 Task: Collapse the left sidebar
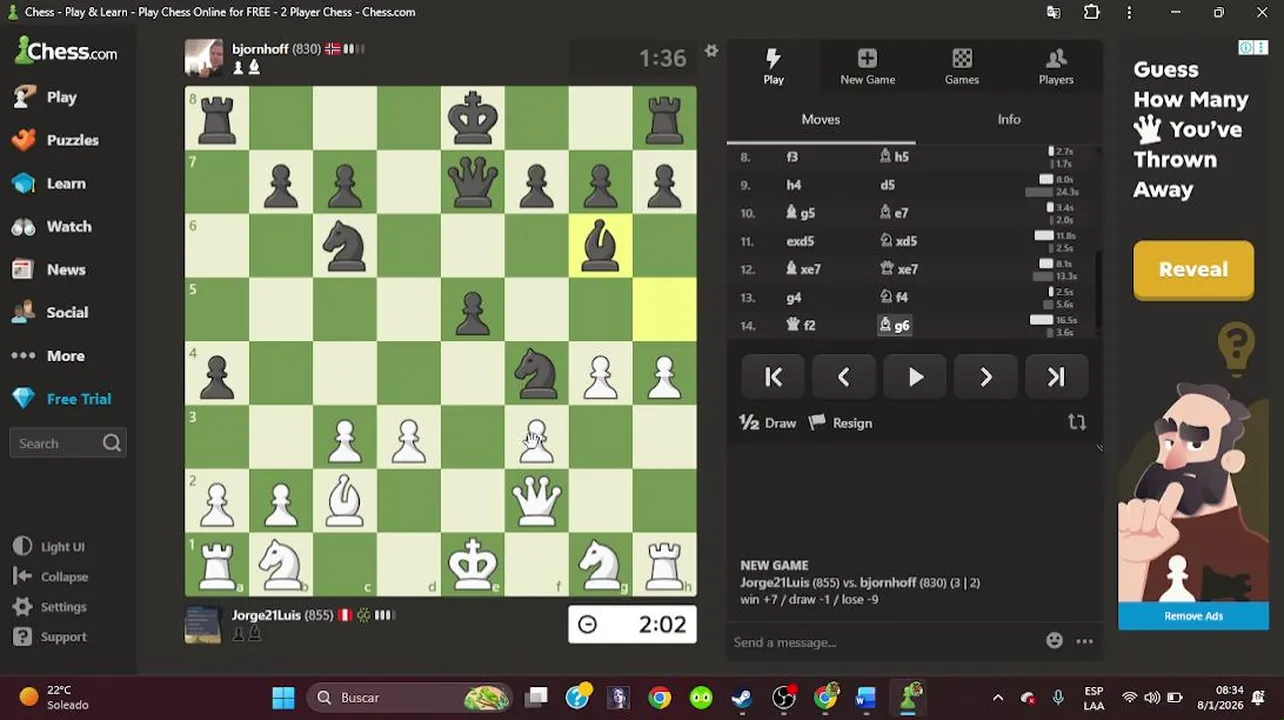point(50,576)
